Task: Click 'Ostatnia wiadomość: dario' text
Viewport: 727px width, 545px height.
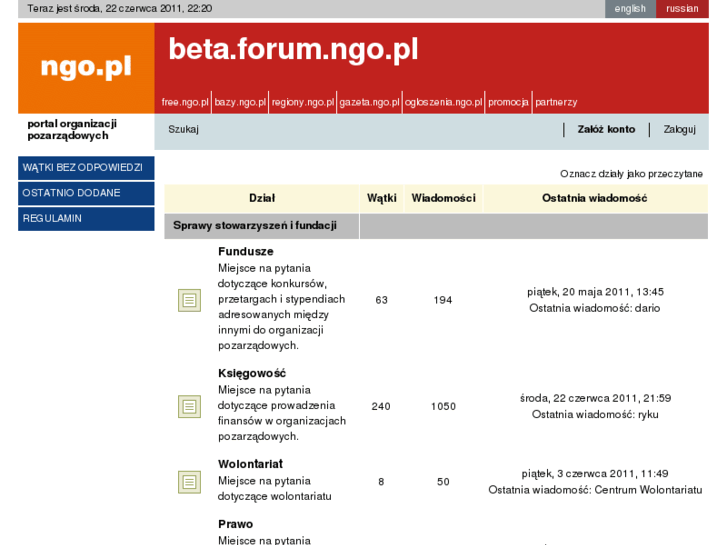Action: pos(594,308)
